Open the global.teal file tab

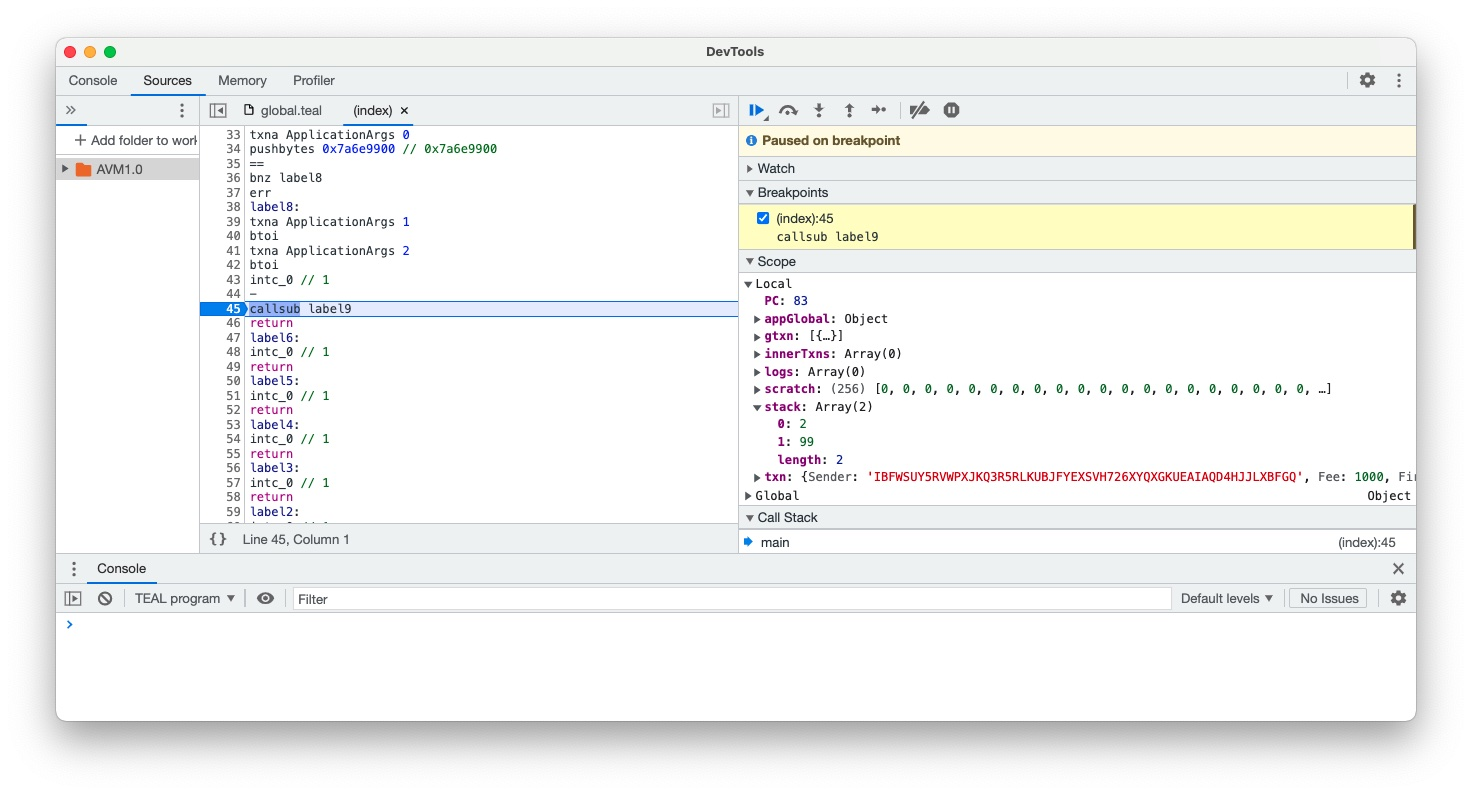click(x=290, y=110)
